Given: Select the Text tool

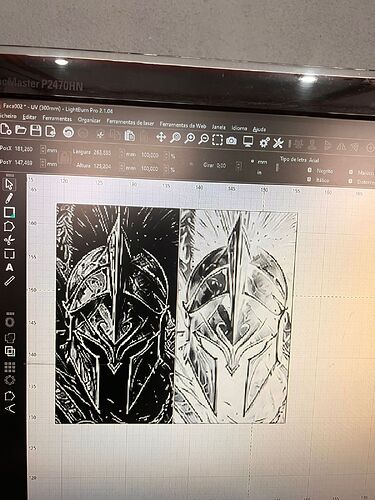Looking at the screenshot, I should tap(10, 267).
